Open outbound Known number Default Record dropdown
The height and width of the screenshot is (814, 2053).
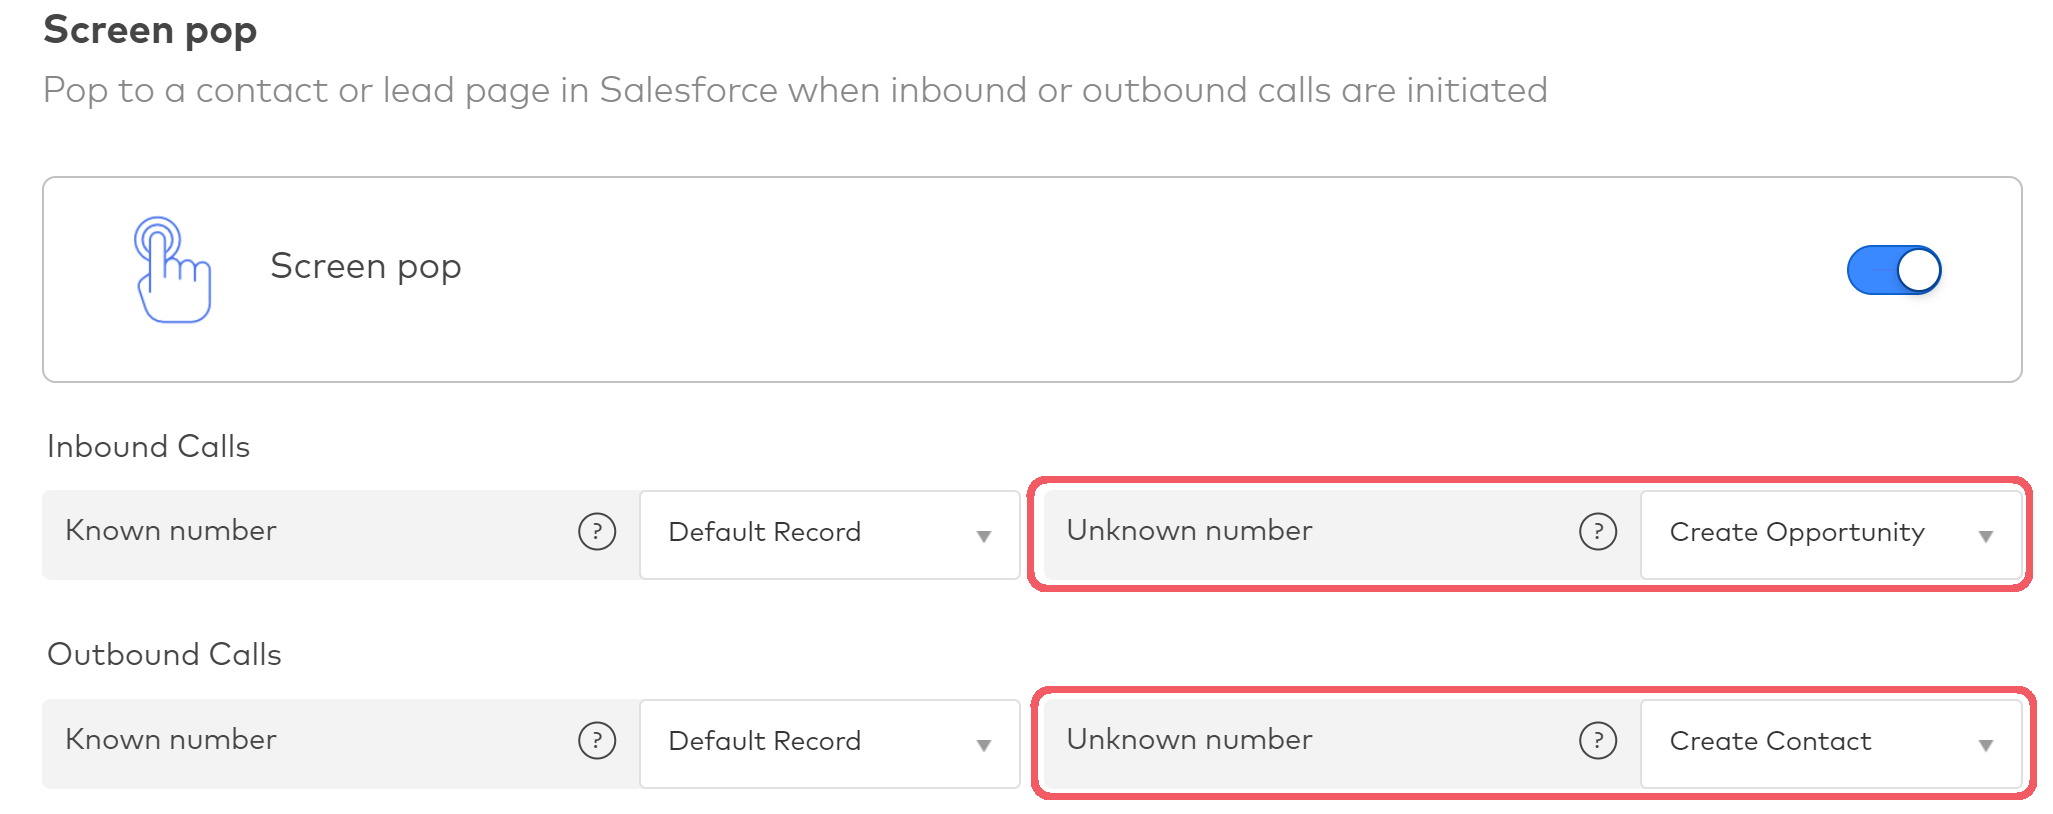coord(829,743)
